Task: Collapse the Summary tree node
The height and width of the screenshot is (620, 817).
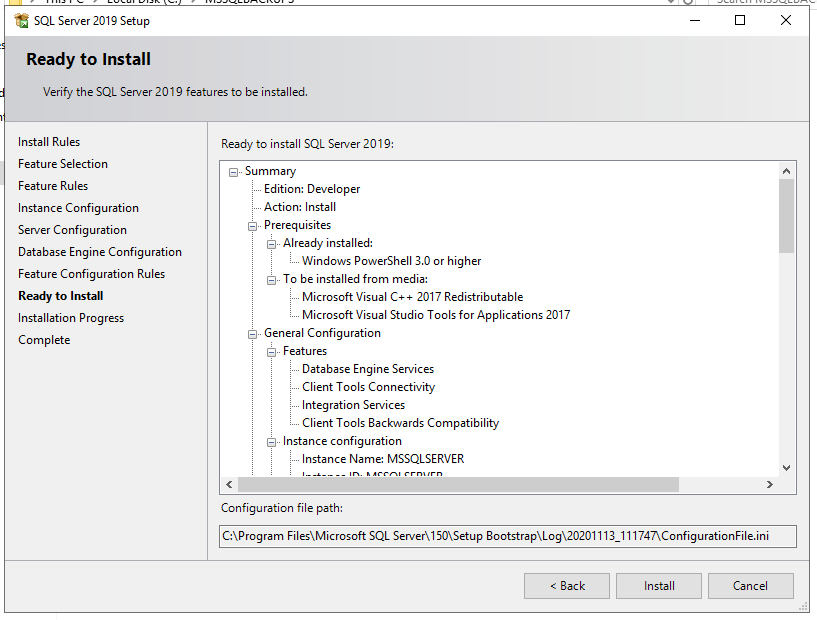Action: coord(233,172)
